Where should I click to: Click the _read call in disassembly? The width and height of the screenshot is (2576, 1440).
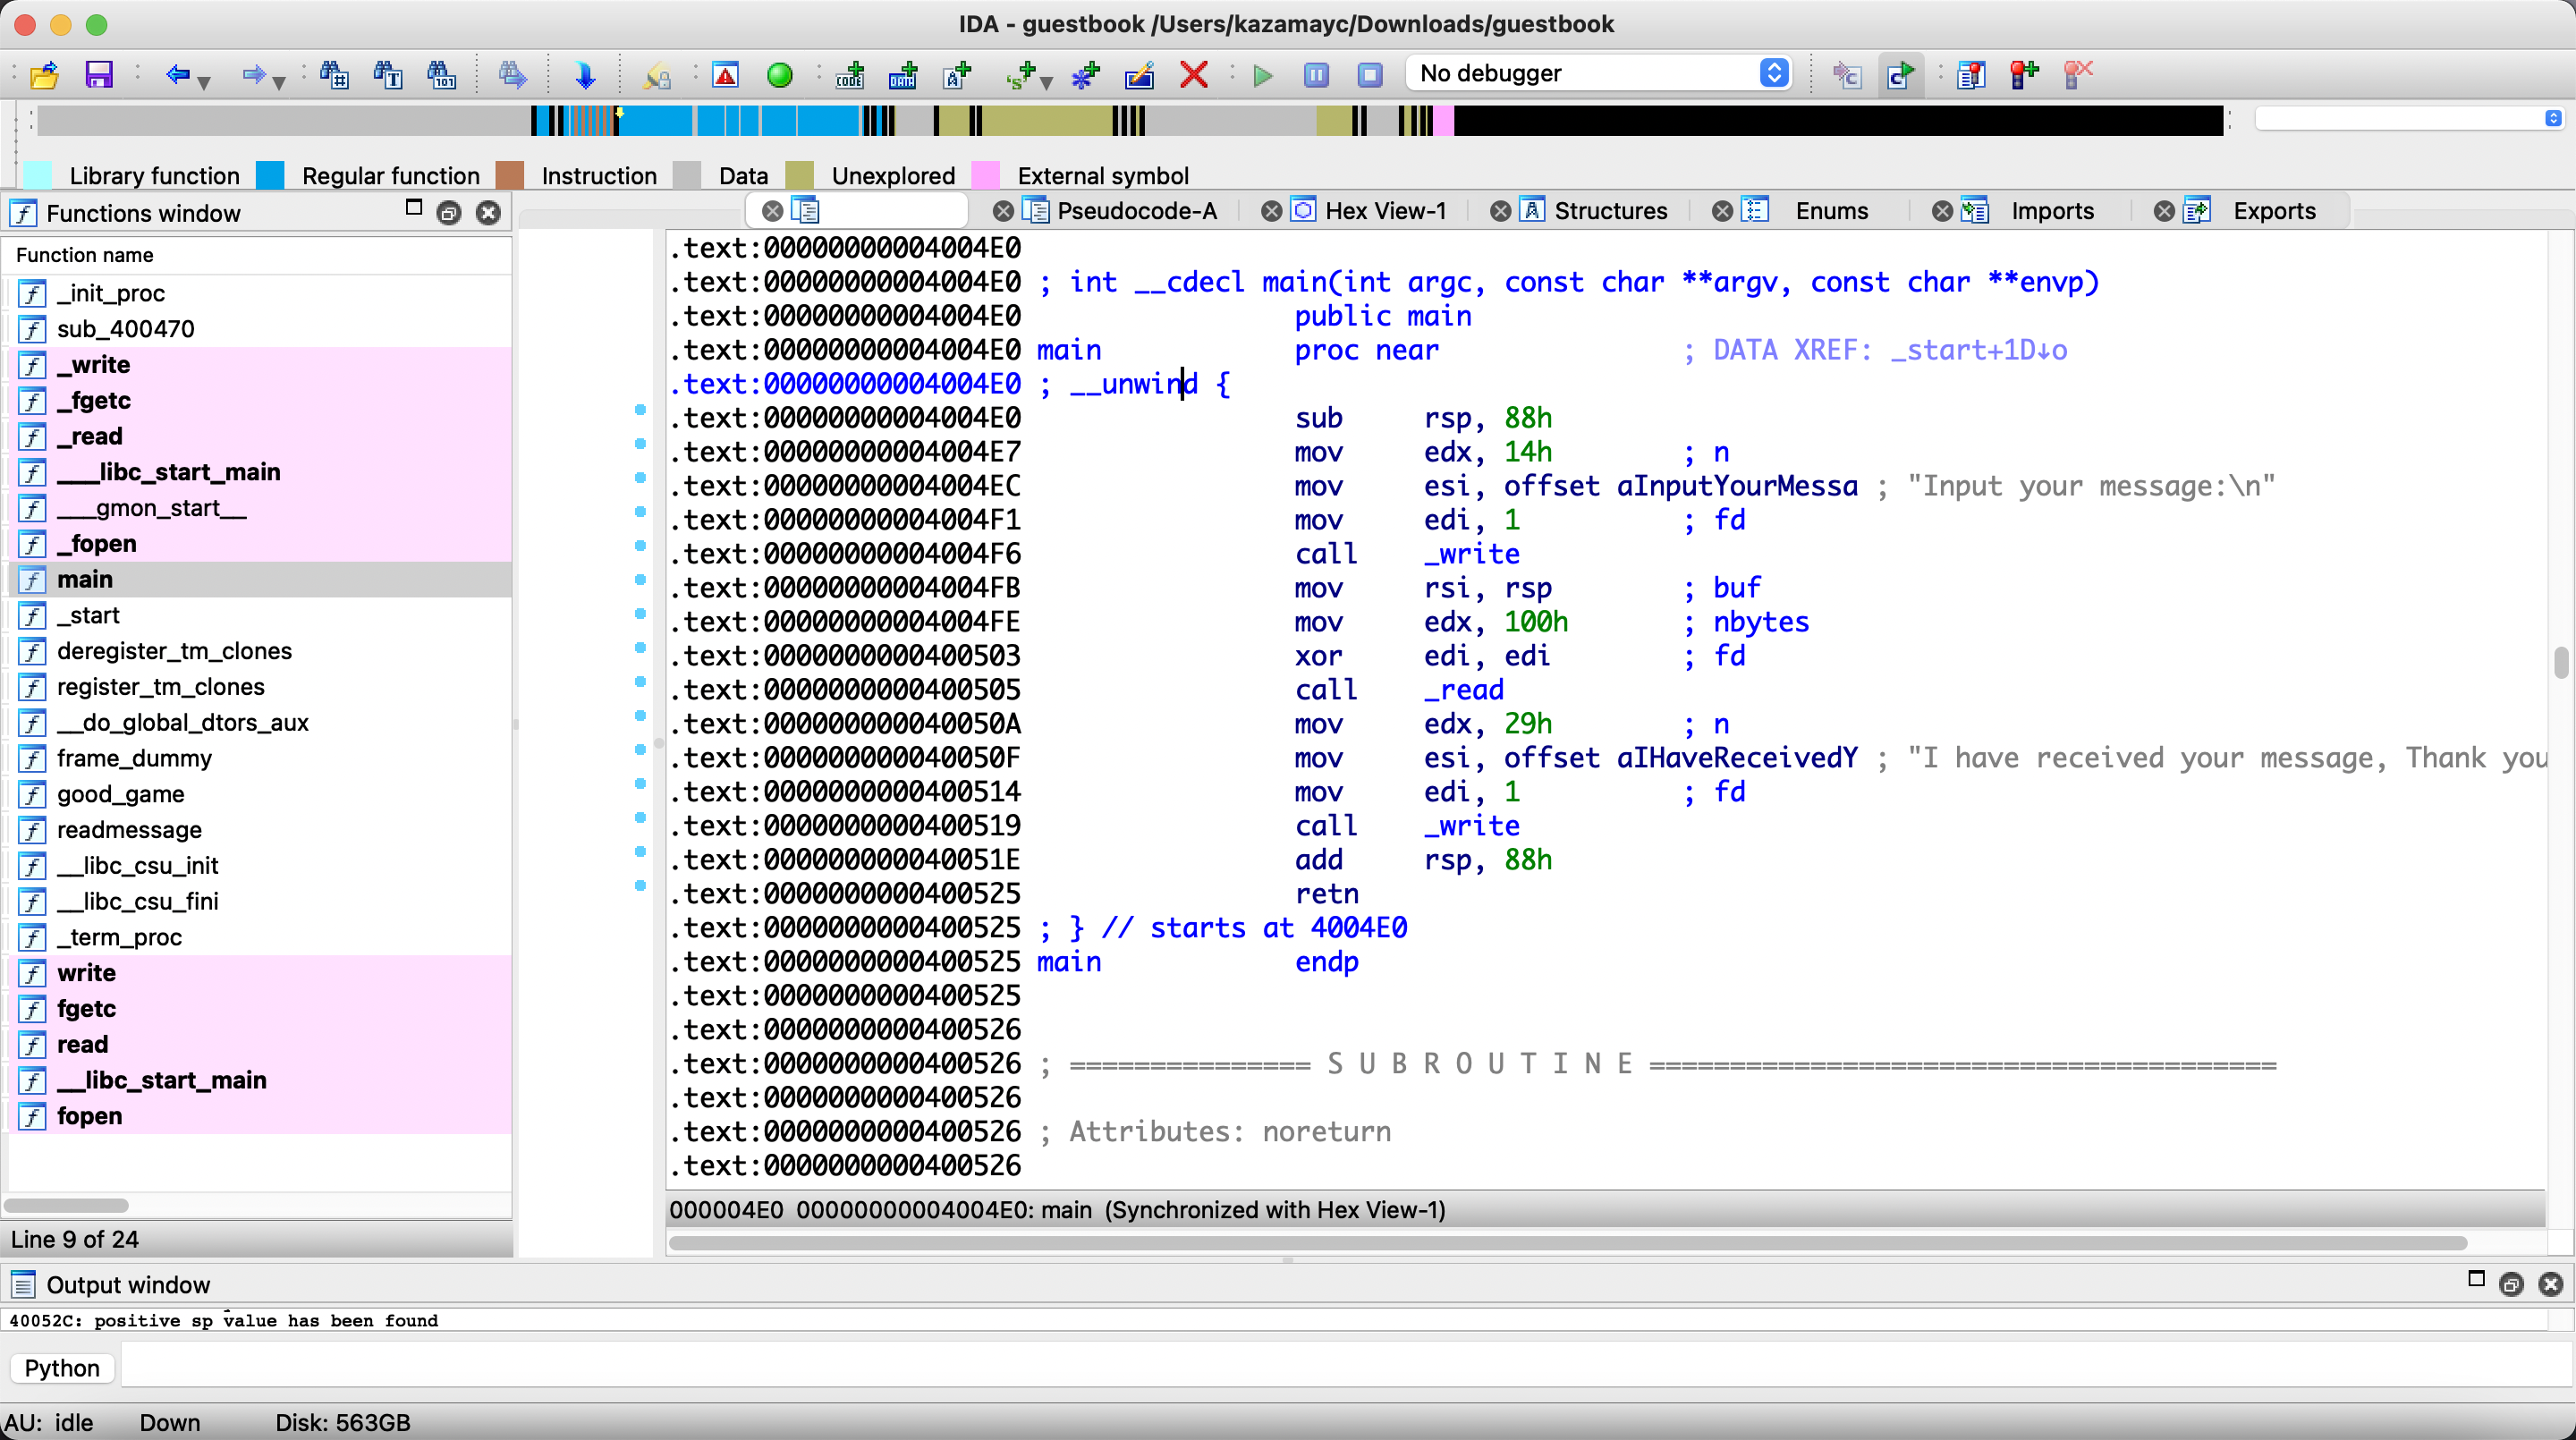pos(1464,690)
